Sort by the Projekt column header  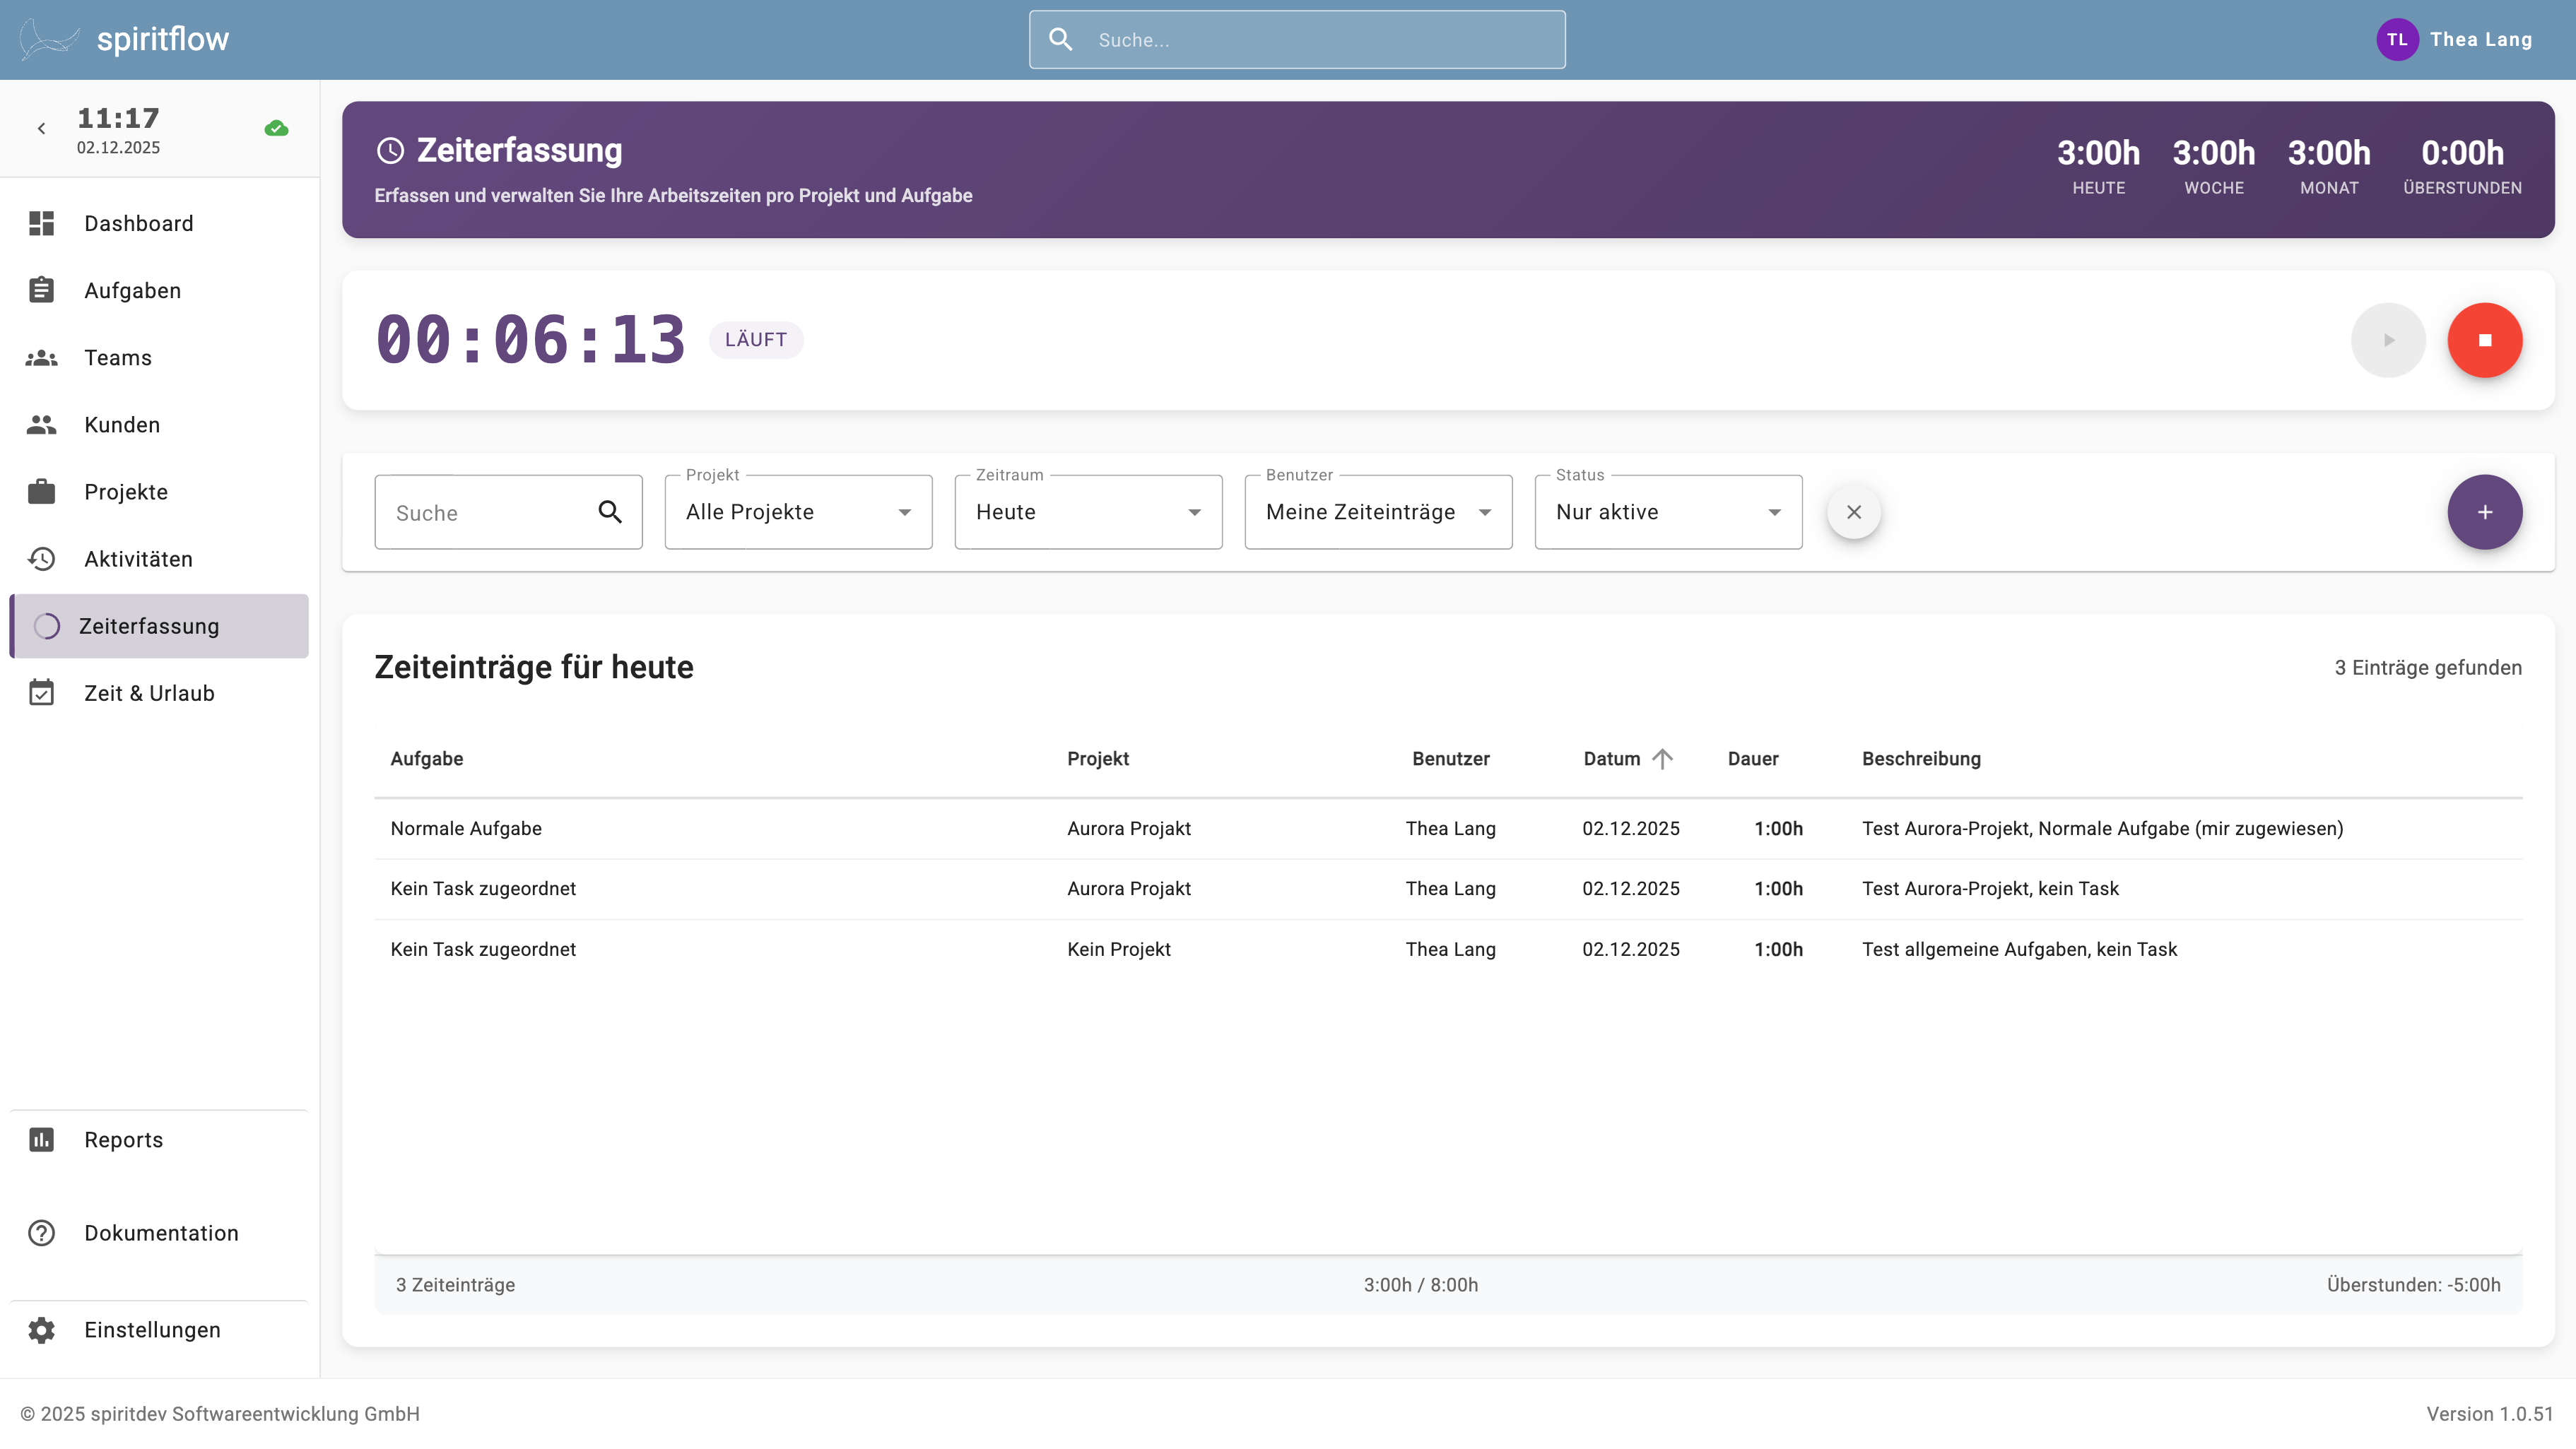click(1097, 758)
